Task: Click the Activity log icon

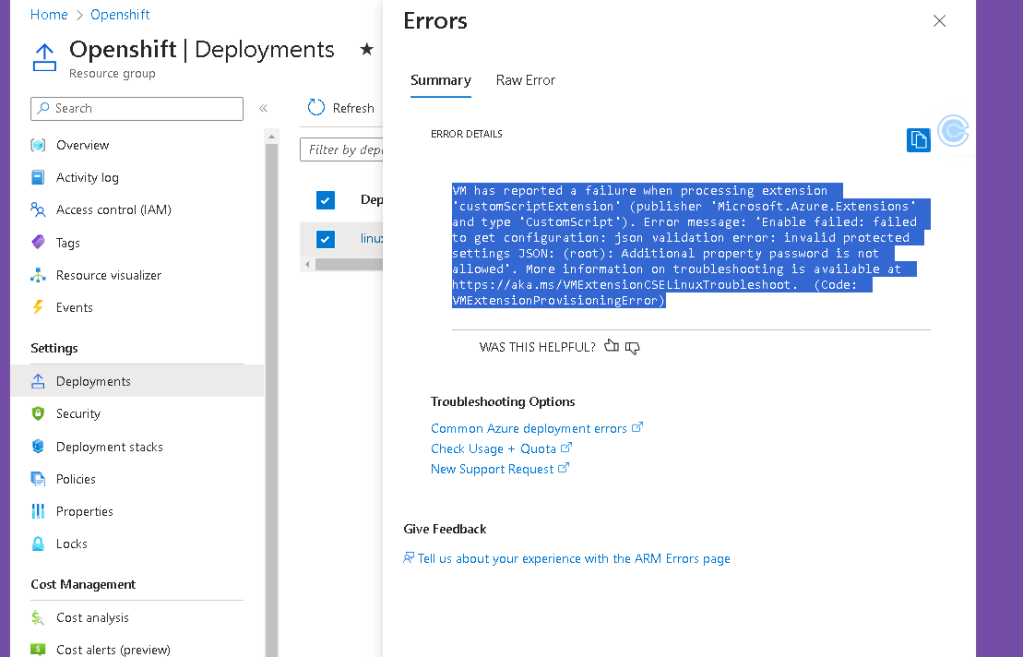Action: tap(38, 177)
